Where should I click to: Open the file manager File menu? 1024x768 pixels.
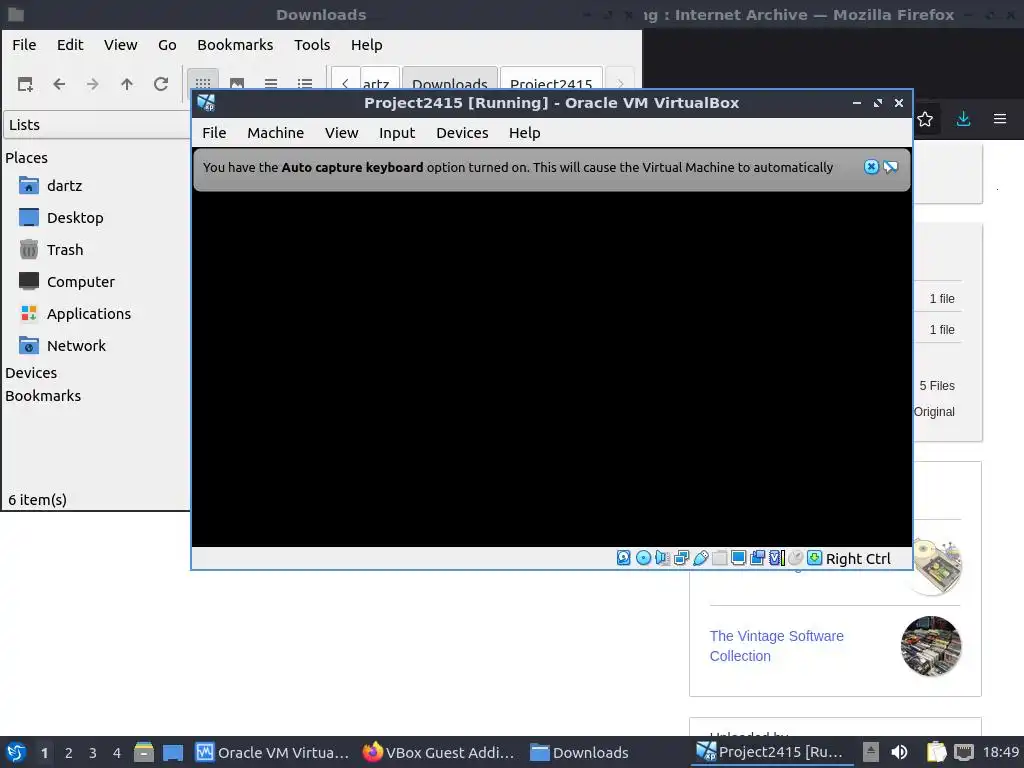(x=24, y=44)
